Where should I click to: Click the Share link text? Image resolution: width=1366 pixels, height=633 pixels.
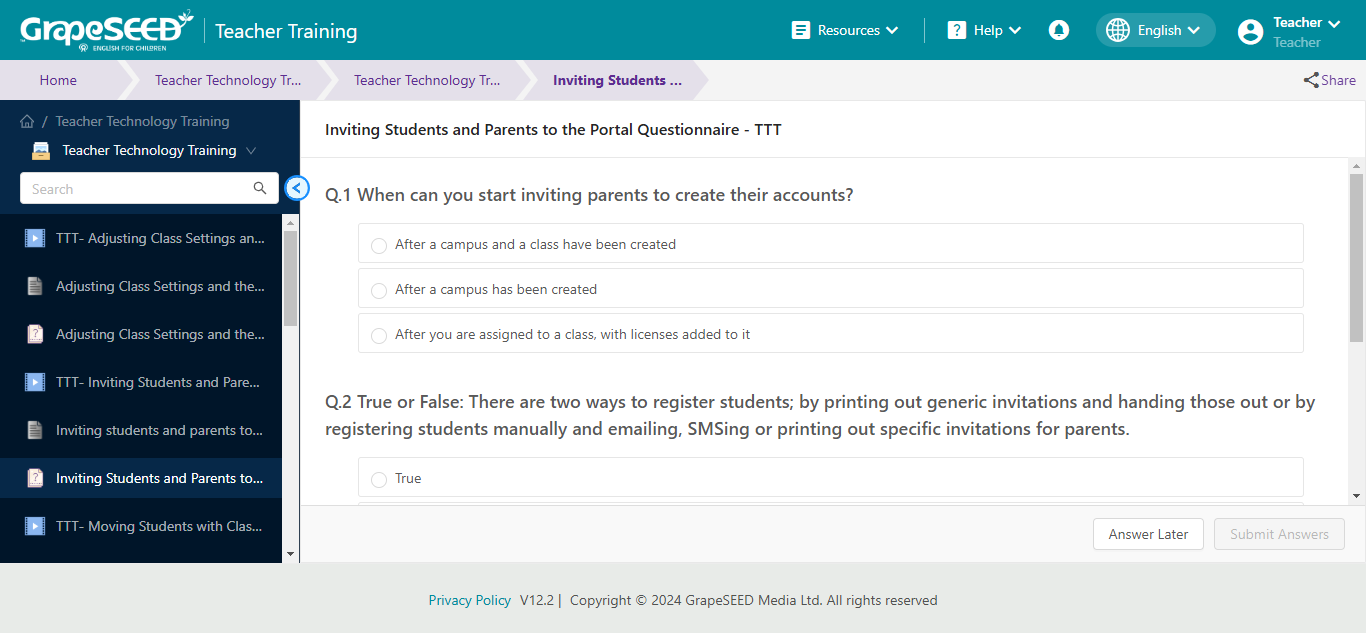point(1338,80)
